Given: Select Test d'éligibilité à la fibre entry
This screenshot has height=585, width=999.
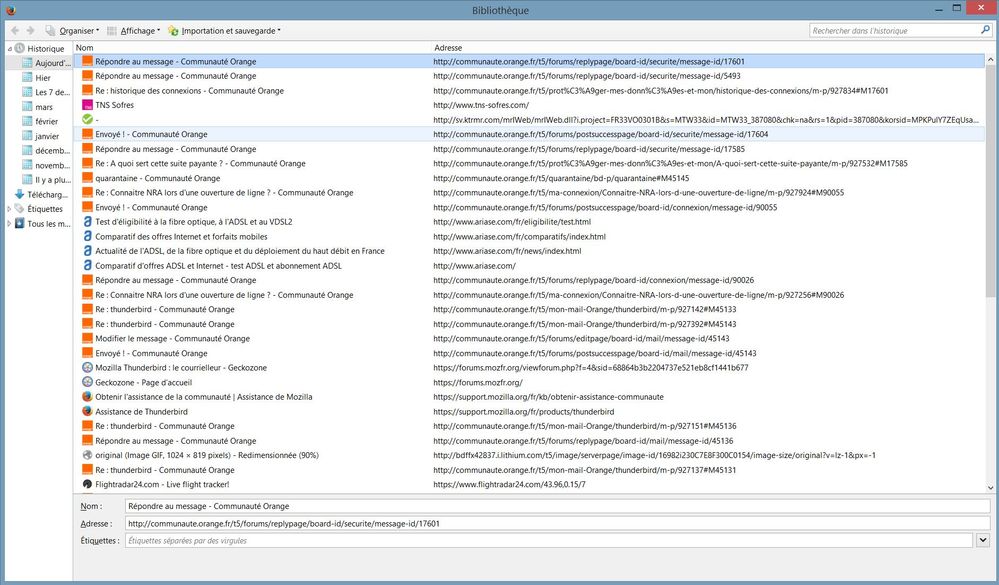Looking at the screenshot, I should coord(529,222).
